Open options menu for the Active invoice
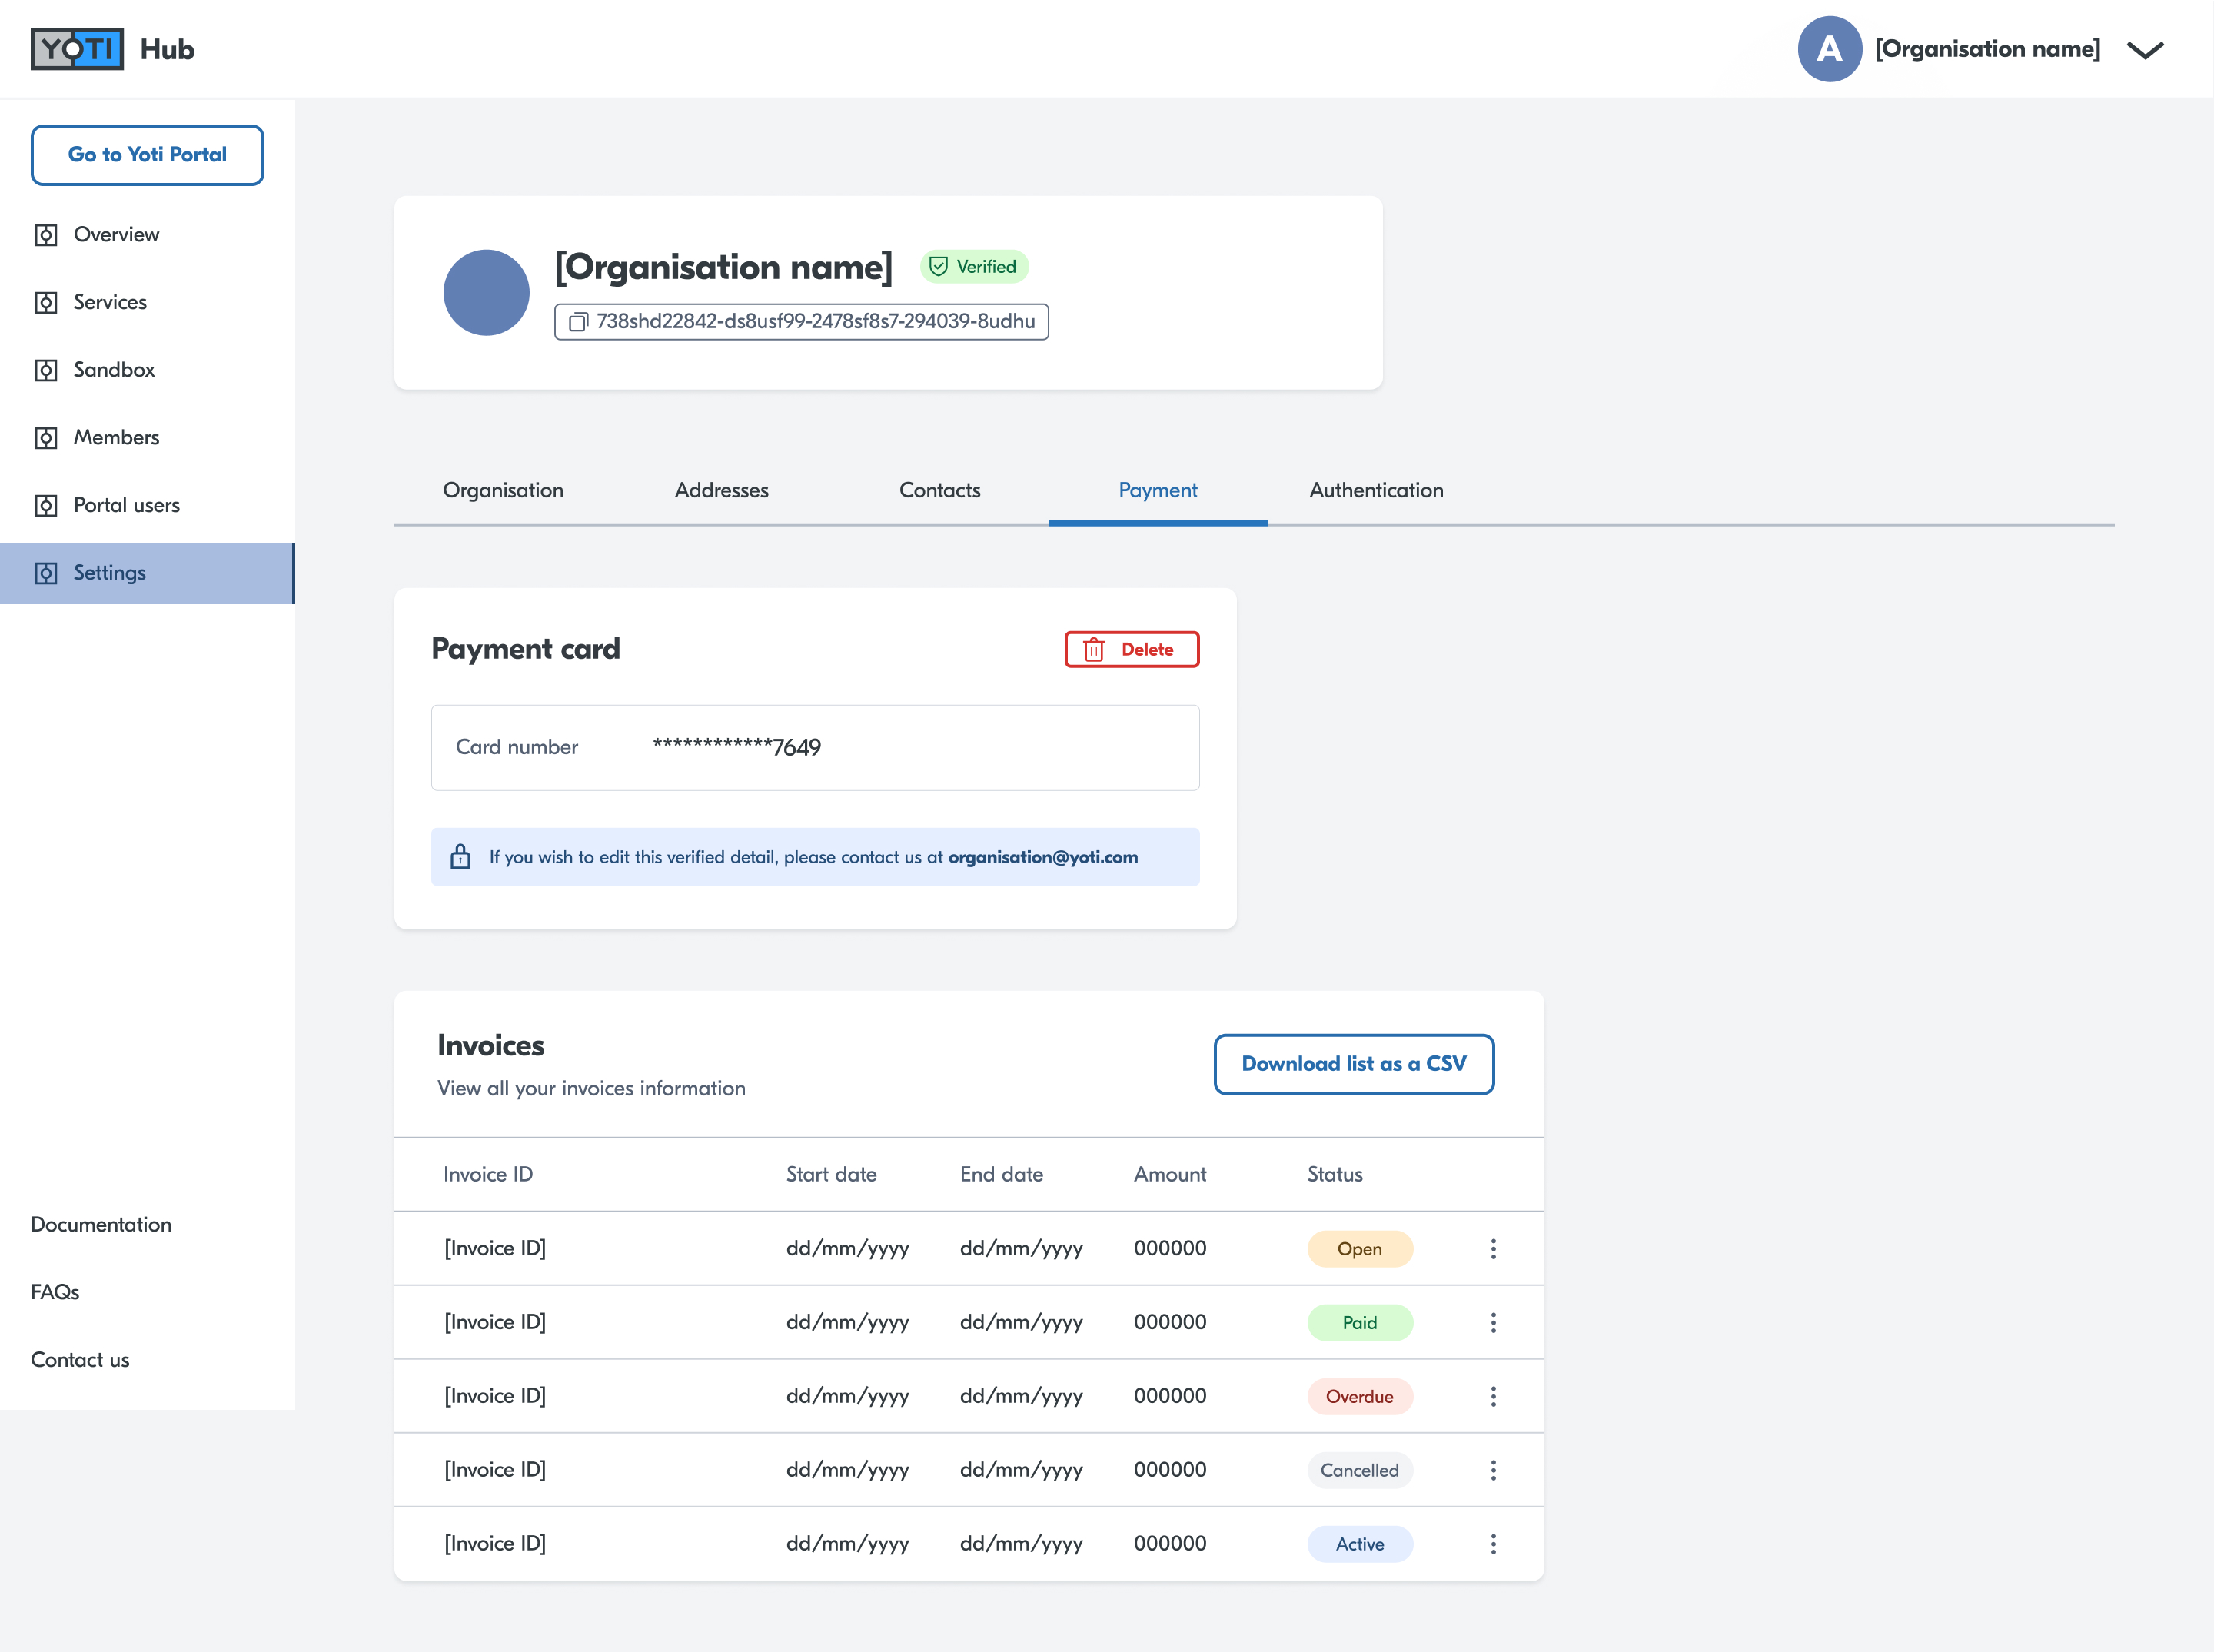 tap(1492, 1544)
